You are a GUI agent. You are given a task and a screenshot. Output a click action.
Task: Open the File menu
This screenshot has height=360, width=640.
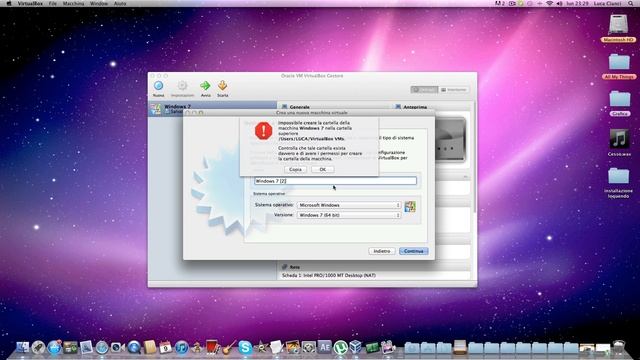[x=53, y=3]
